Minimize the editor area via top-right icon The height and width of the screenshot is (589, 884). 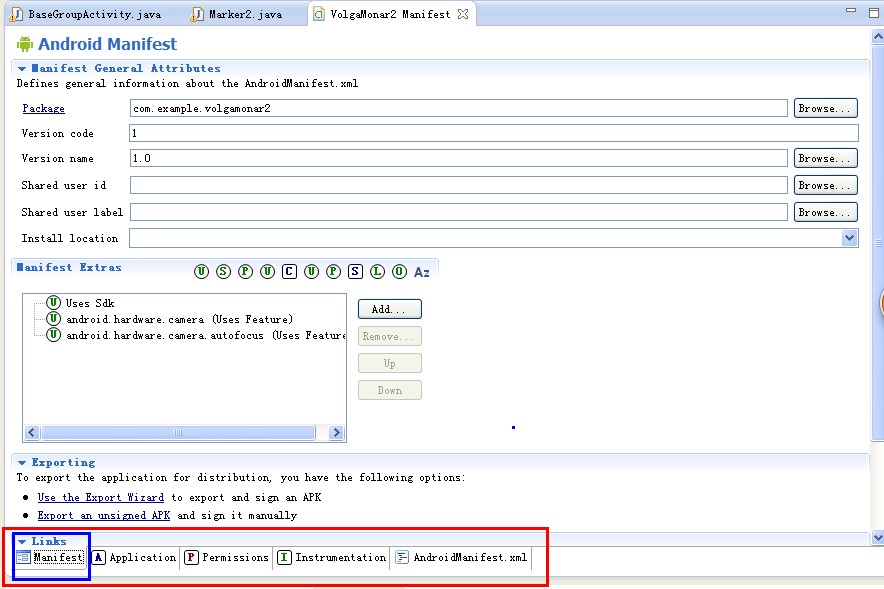click(851, 10)
